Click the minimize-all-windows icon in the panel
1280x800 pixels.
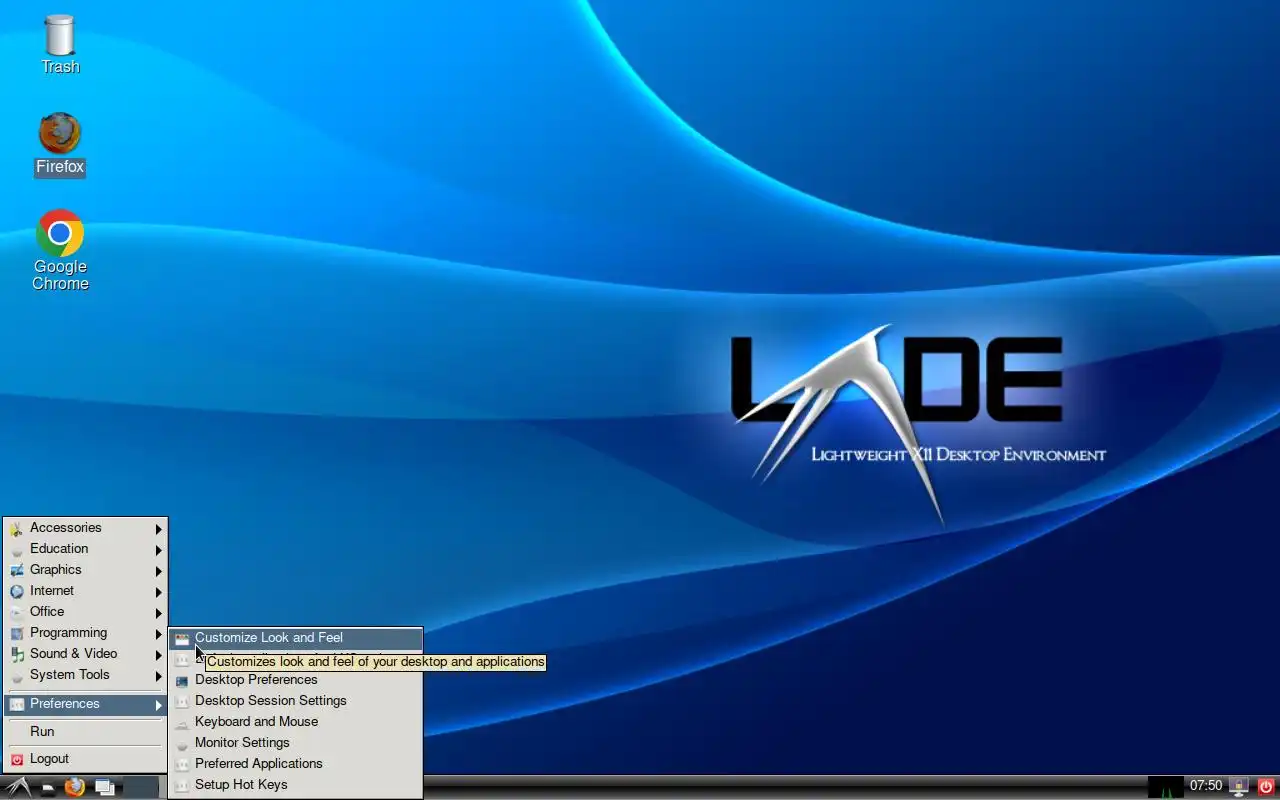104,787
